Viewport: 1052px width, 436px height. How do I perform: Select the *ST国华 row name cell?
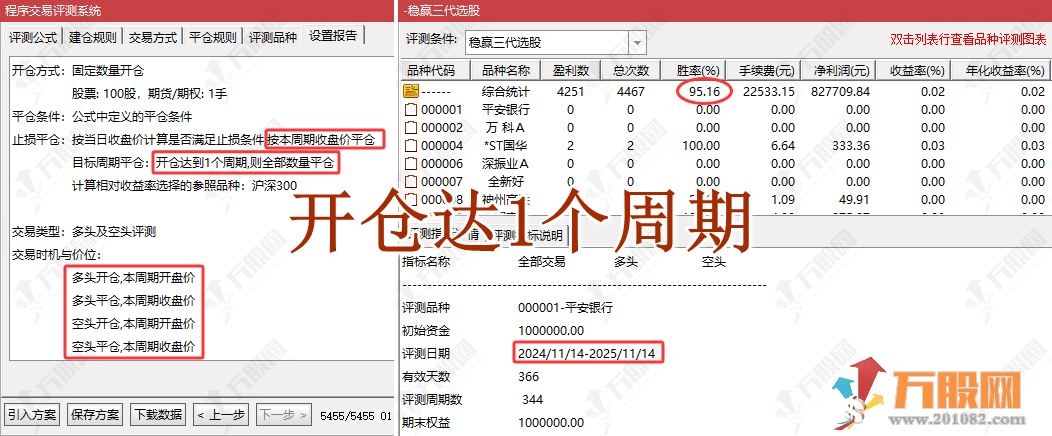[506, 146]
